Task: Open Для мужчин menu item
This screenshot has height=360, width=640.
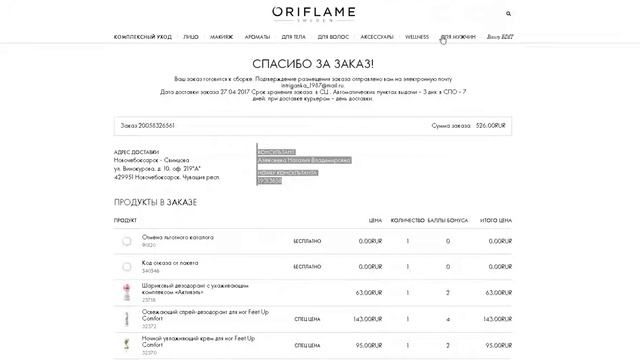Action: tap(458, 37)
